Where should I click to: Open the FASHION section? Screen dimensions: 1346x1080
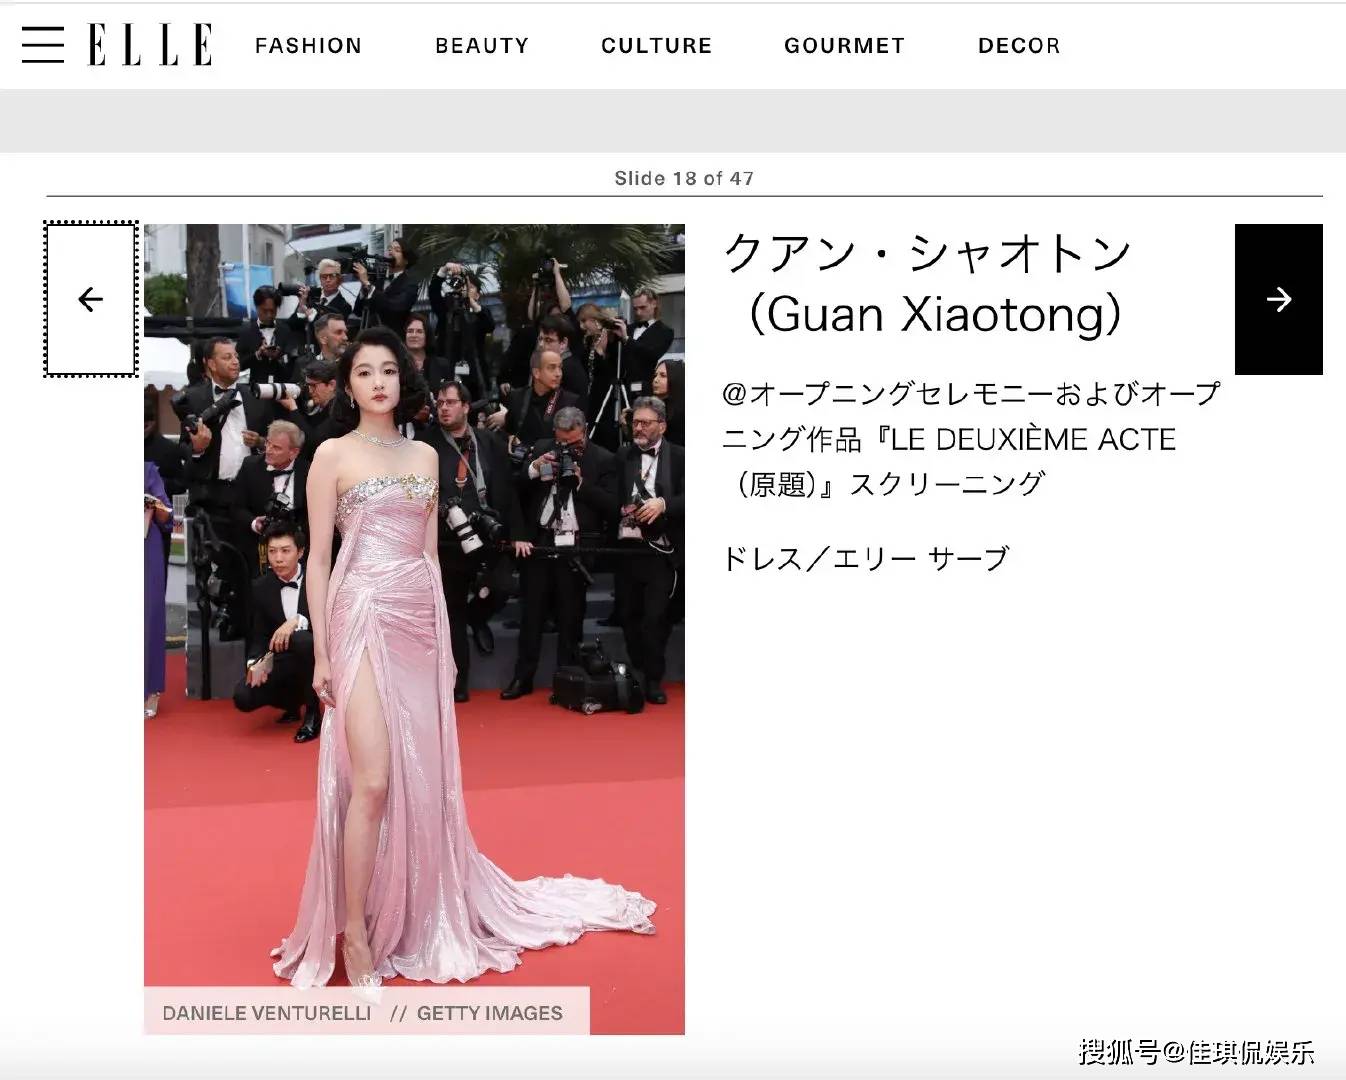[x=308, y=46]
